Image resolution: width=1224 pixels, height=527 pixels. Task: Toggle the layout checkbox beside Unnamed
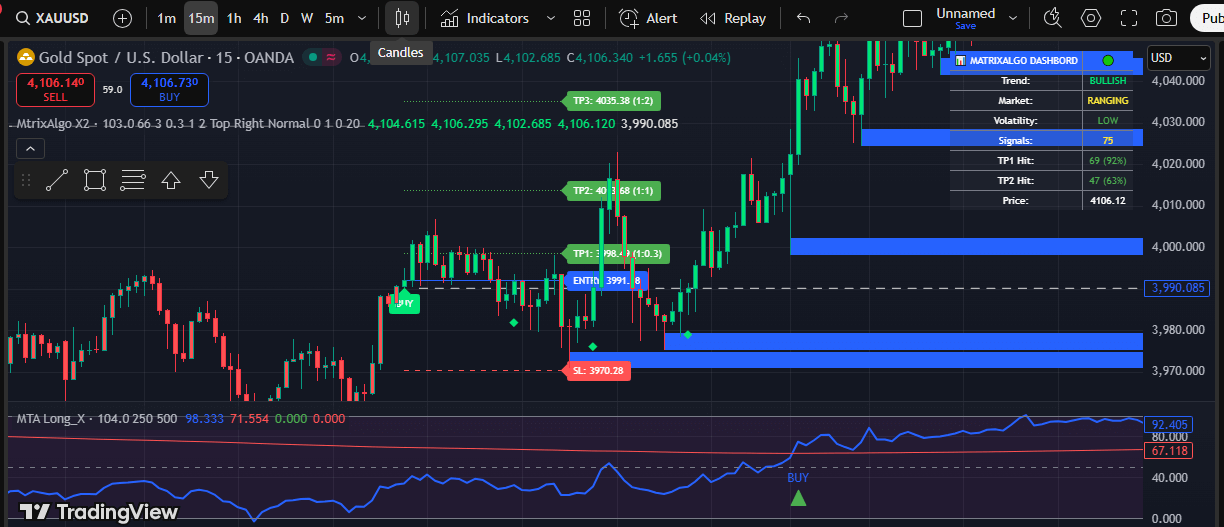click(x=912, y=18)
